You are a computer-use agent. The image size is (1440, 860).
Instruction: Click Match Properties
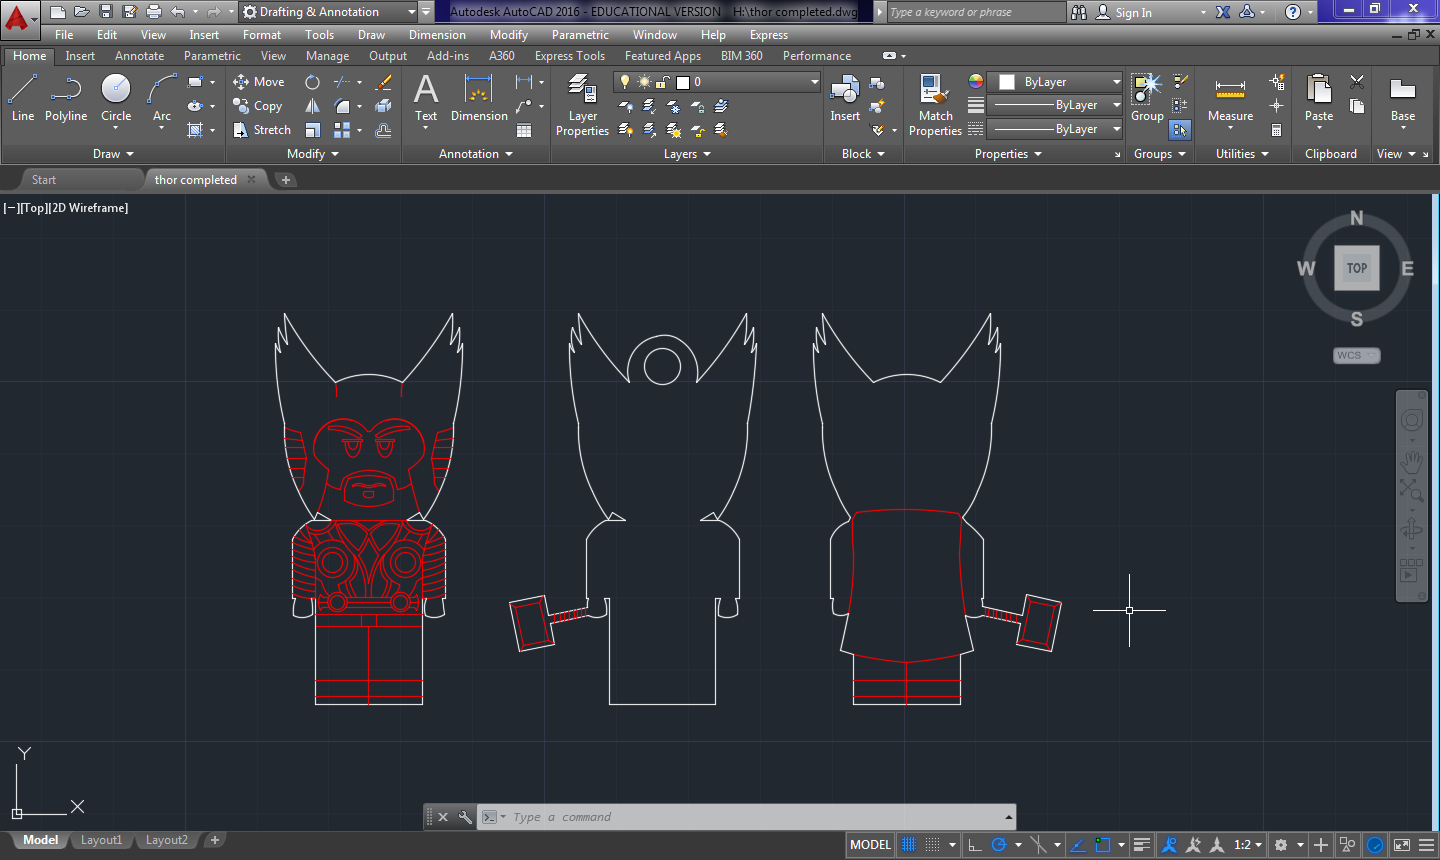[935, 105]
